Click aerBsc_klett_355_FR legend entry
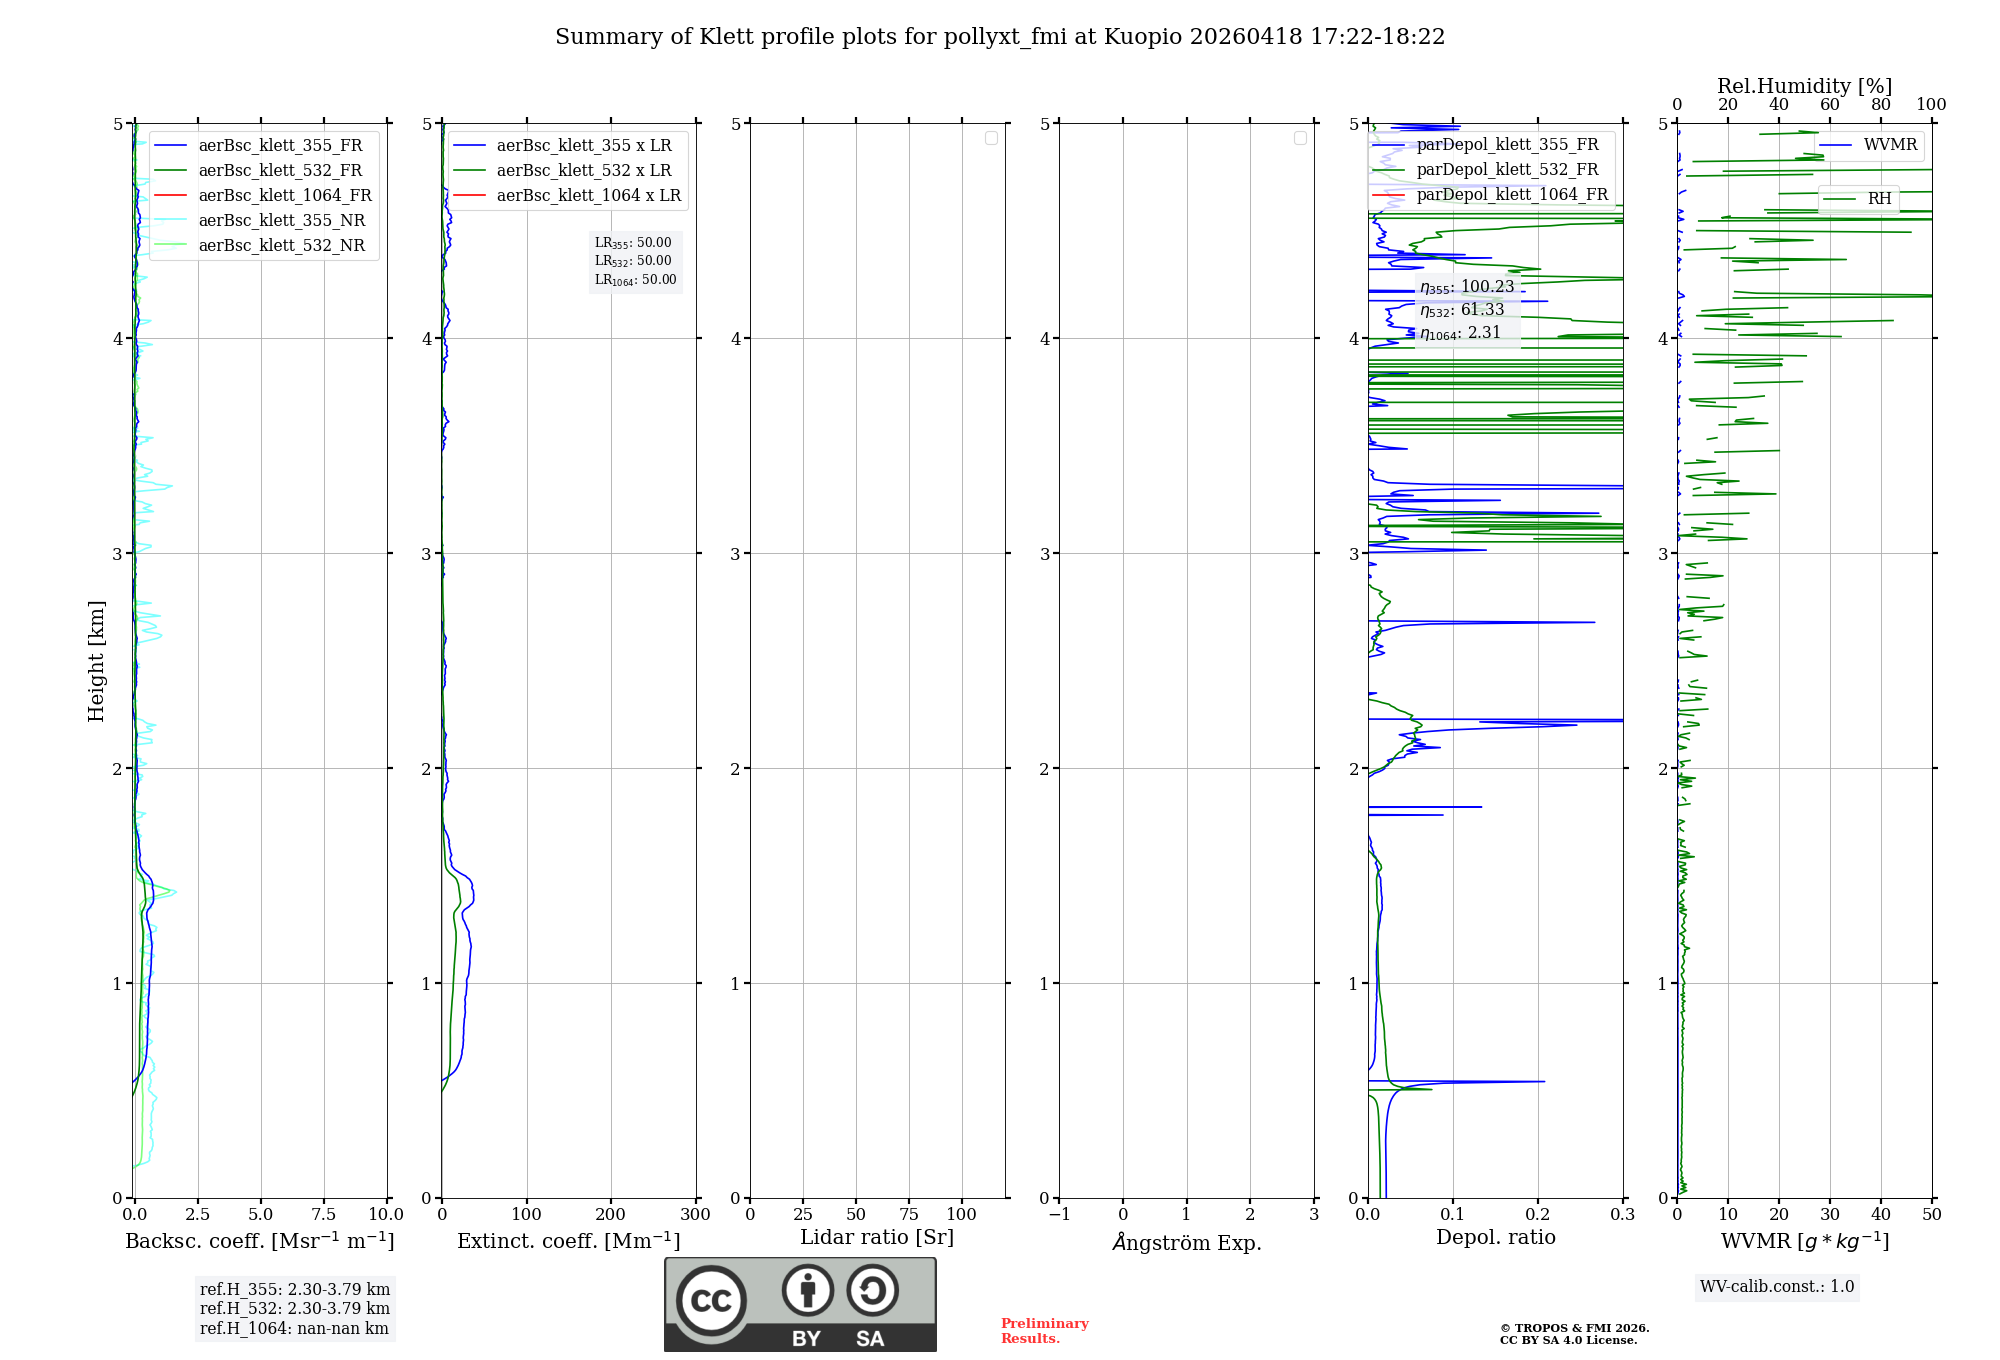The width and height of the screenshot is (2000, 1360). coord(280,146)
